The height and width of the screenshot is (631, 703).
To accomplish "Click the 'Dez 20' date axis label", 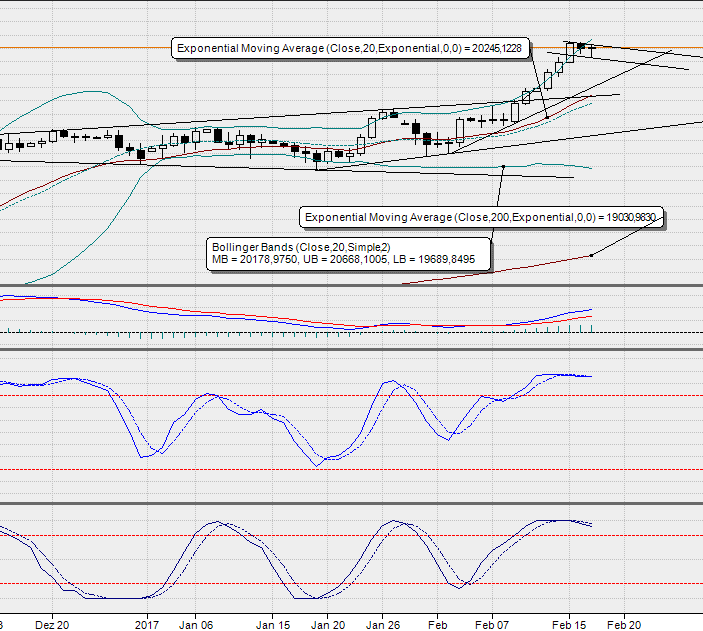I will coord(52,625).
